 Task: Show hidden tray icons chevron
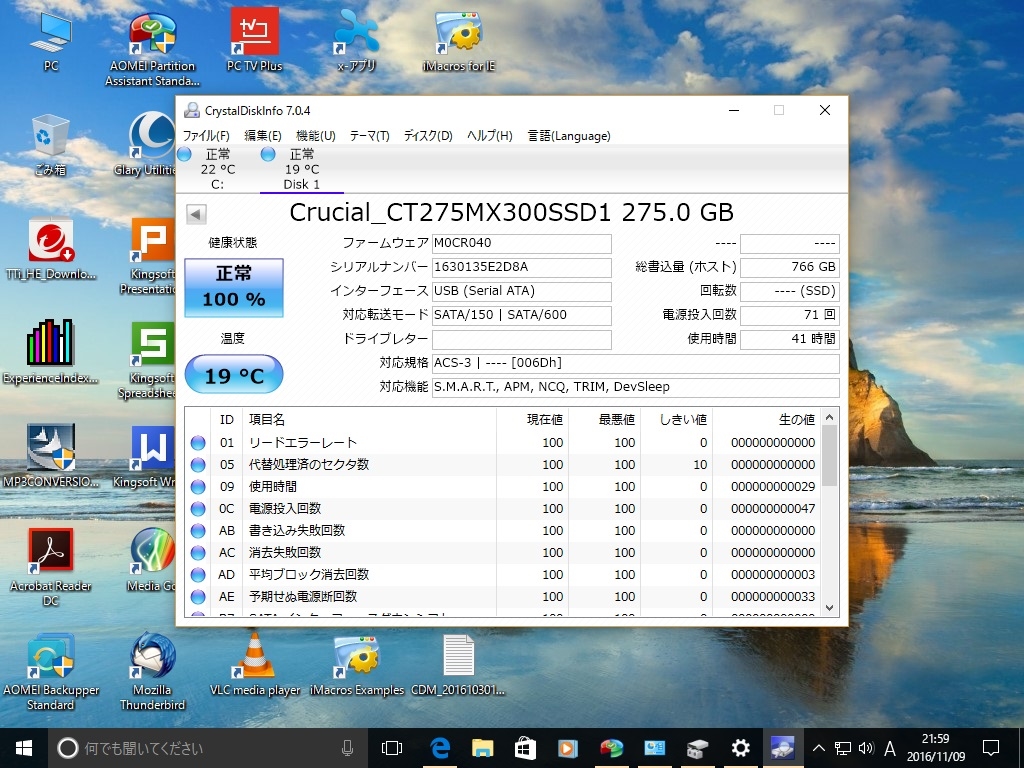[x=818, y=748]
